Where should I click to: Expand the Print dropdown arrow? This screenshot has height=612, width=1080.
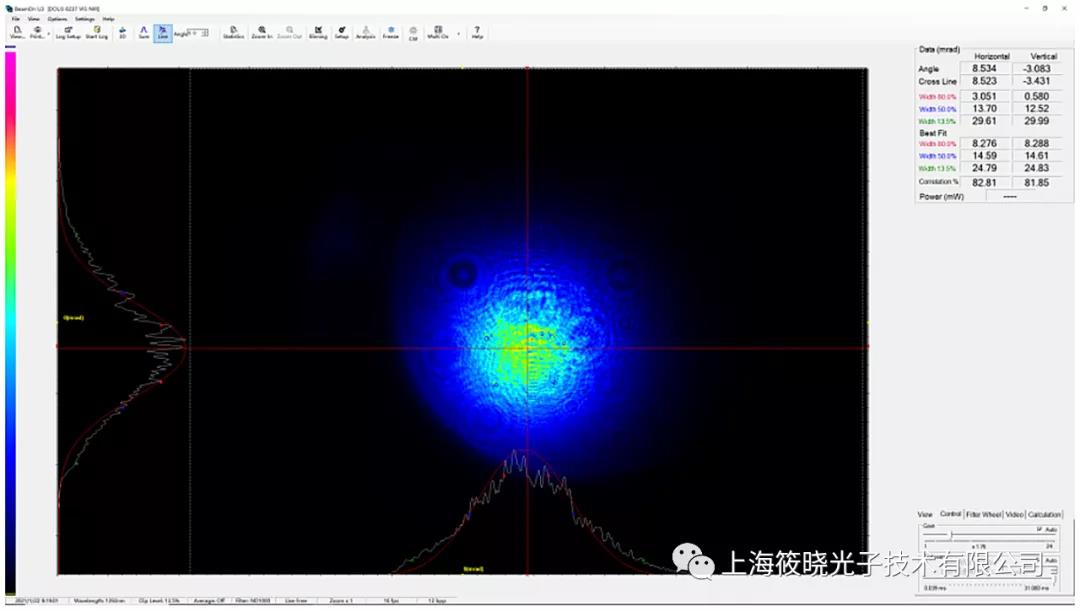pos(48,33)
